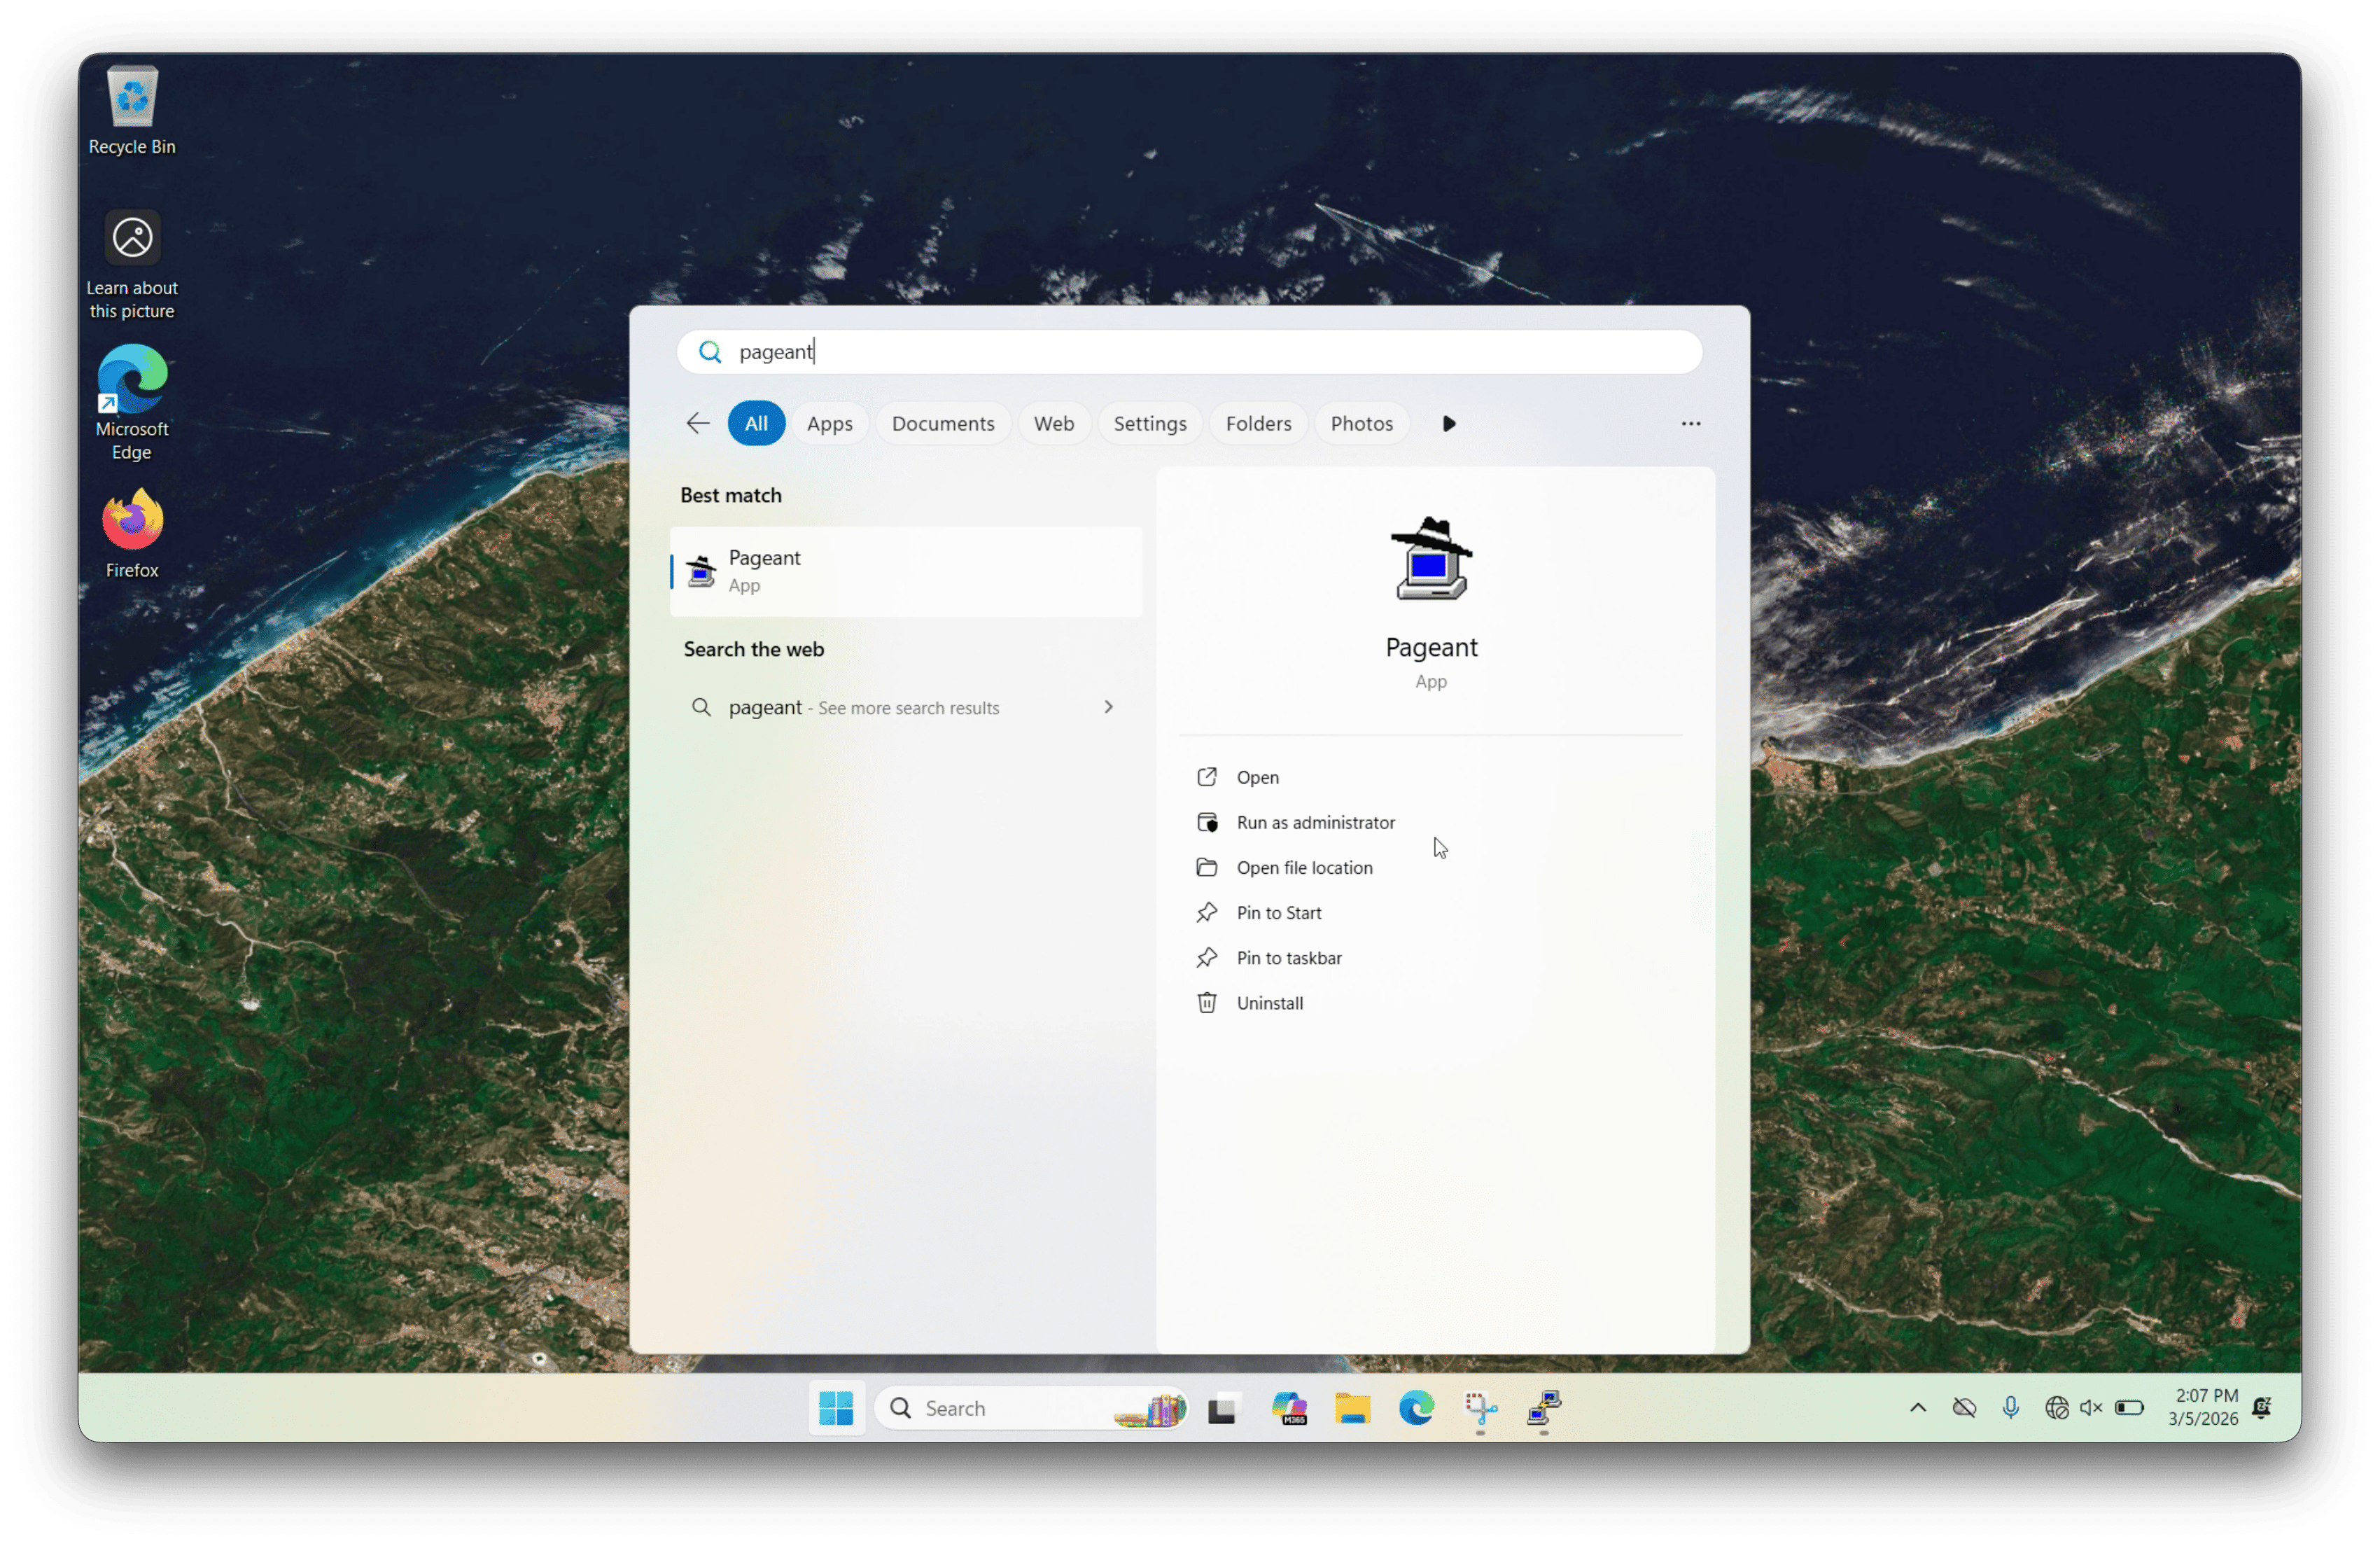Image resolution: width=2380 pixels, height=1546 pixels.
Task: Click the cloud sync-off tray icon
Action: pyautogui.click(x=1964, y=1408)
